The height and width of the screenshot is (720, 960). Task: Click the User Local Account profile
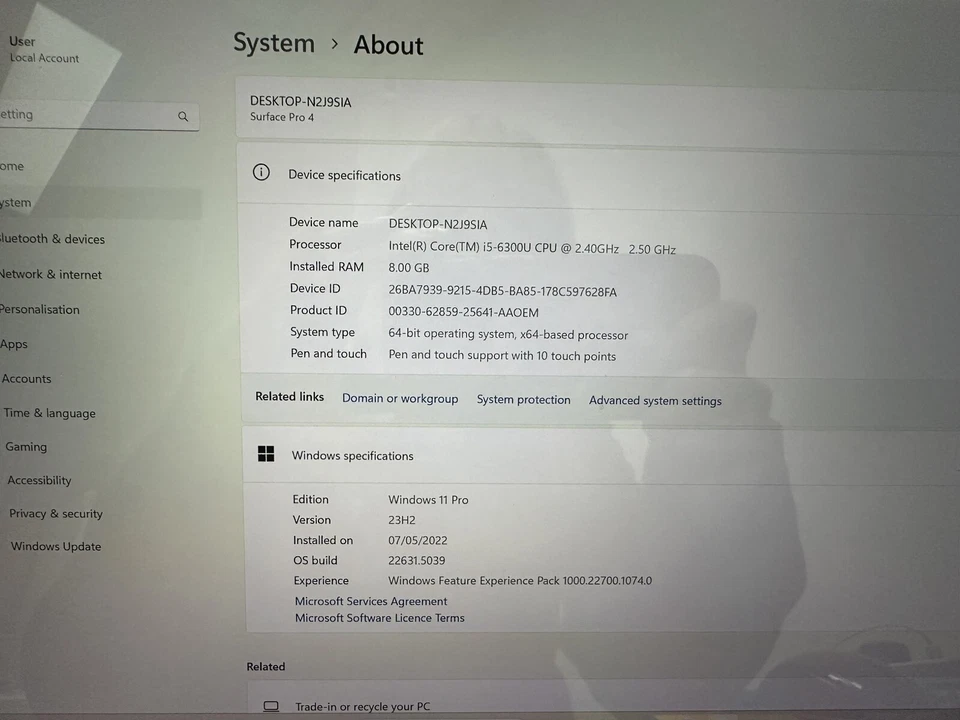(44, 48)
